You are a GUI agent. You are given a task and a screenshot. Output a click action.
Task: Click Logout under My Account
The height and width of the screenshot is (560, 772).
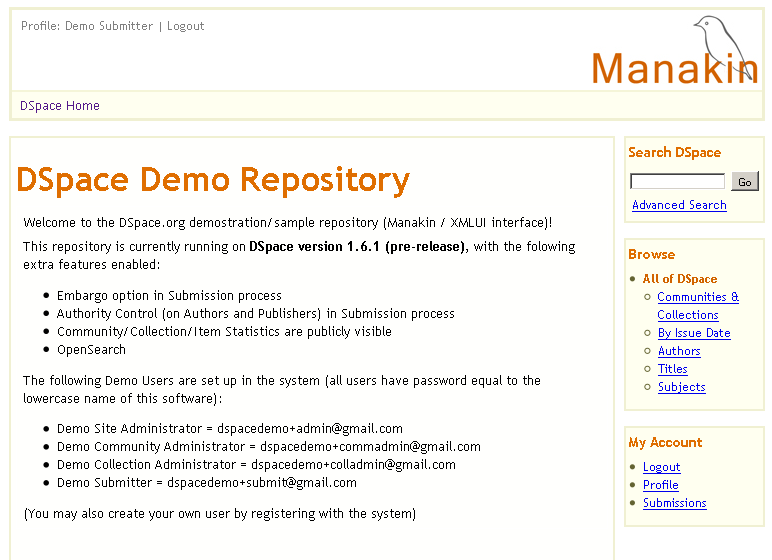(x=661, y=467)
